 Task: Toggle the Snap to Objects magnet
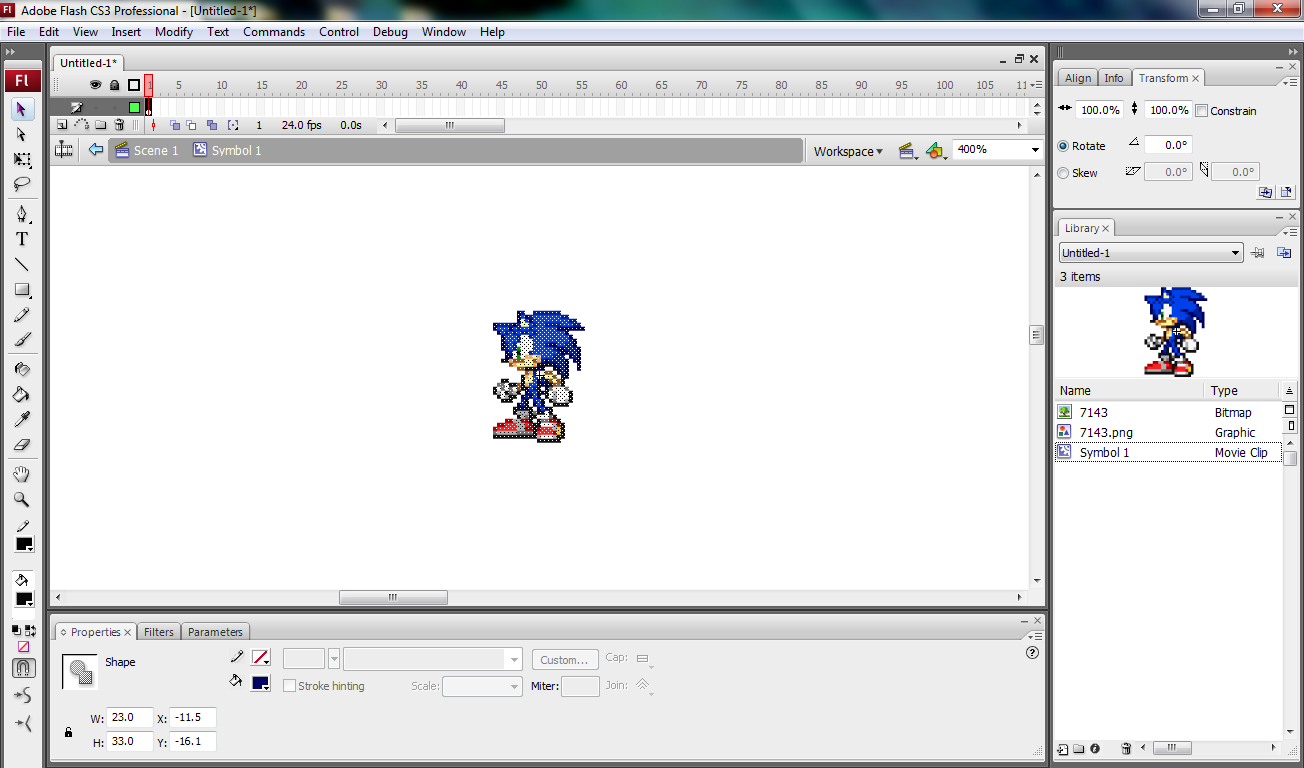click(24, 668)
